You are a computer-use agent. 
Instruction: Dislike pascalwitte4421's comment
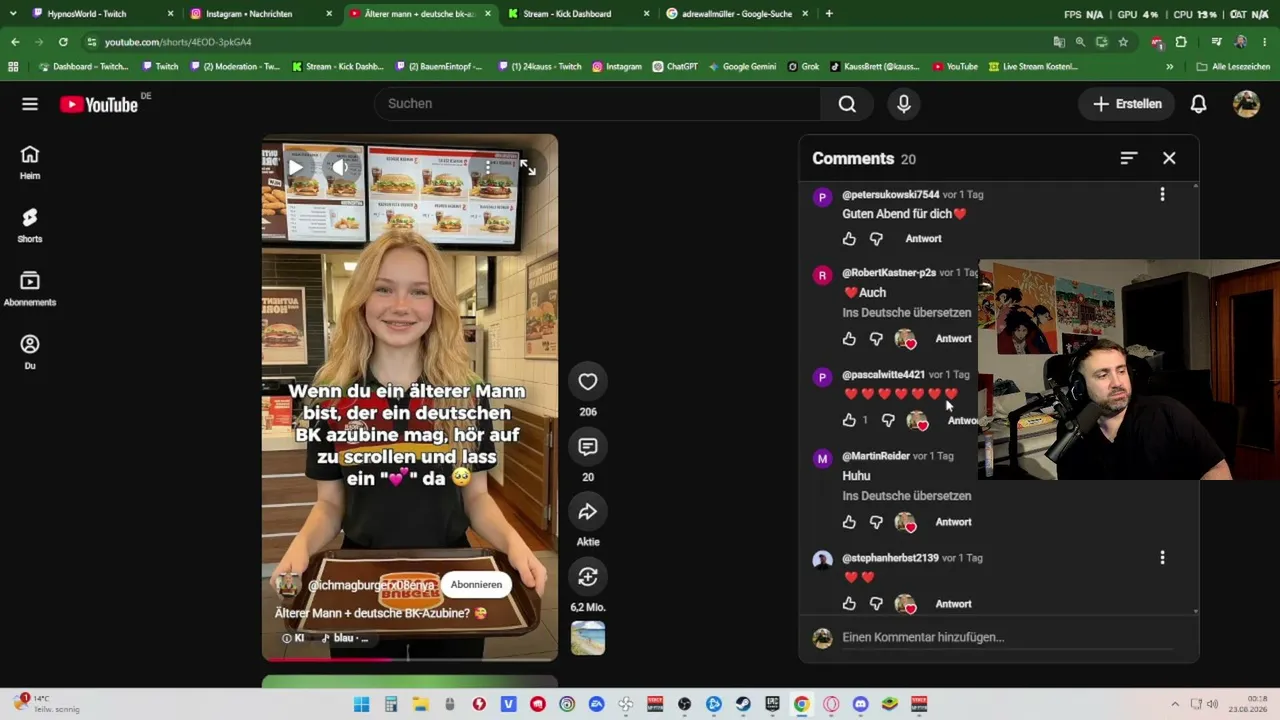888,421
